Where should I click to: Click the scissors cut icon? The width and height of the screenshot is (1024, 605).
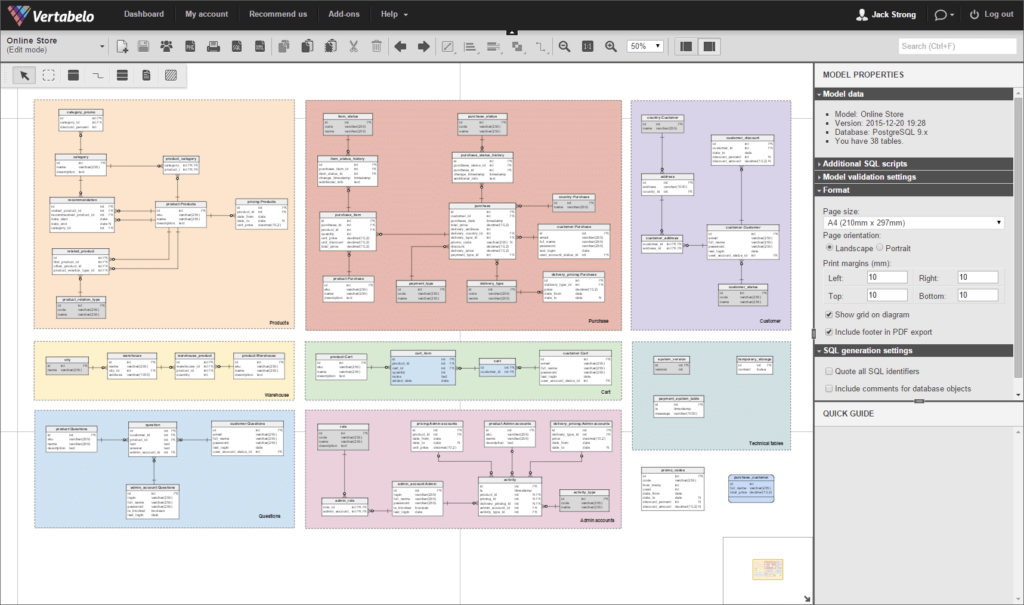pyautogui.click(x=353, y=46)
